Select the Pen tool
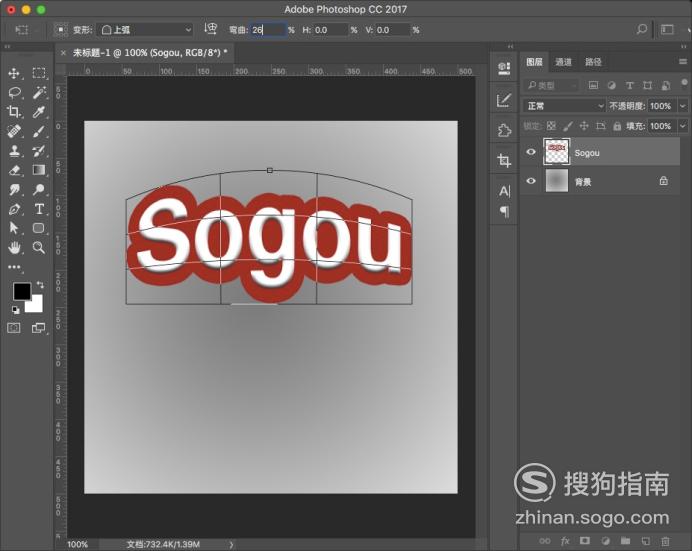The image size is (692, 551). point(14,209)
